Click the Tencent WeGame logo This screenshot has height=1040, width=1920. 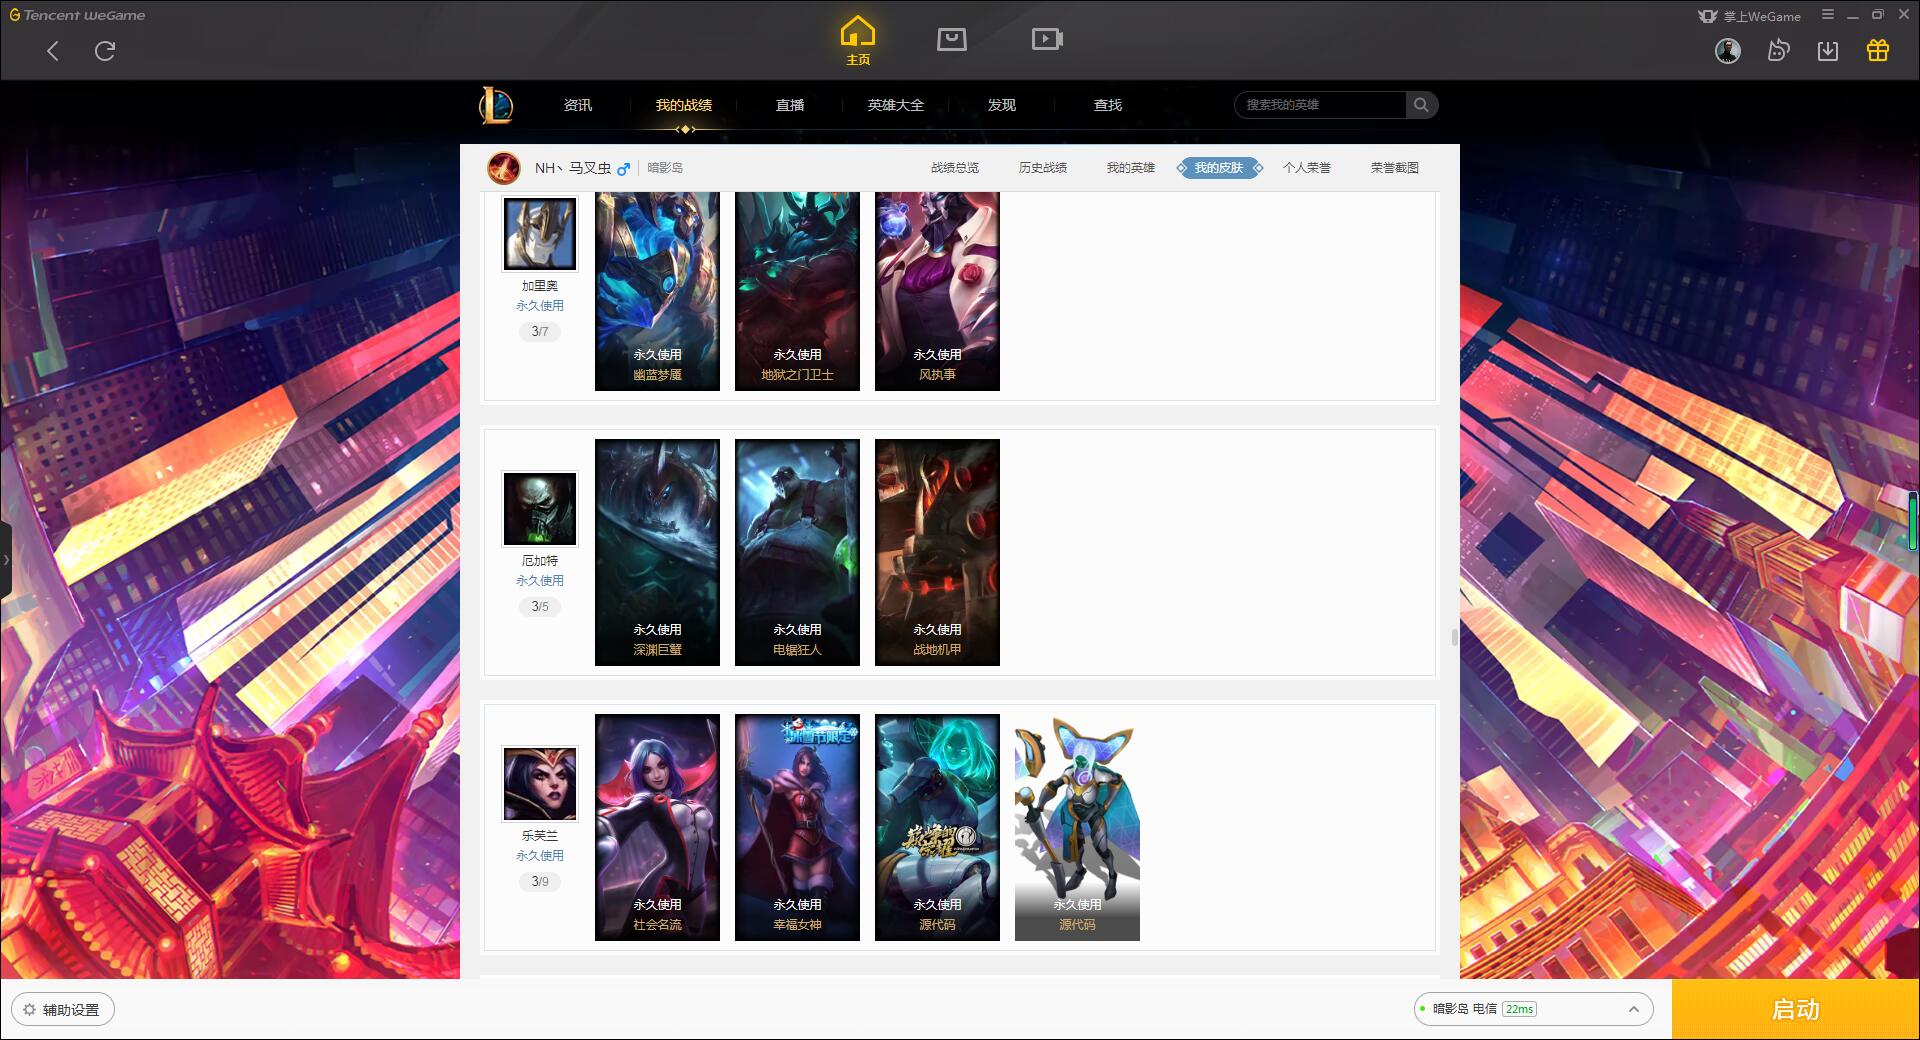[78, 15]
